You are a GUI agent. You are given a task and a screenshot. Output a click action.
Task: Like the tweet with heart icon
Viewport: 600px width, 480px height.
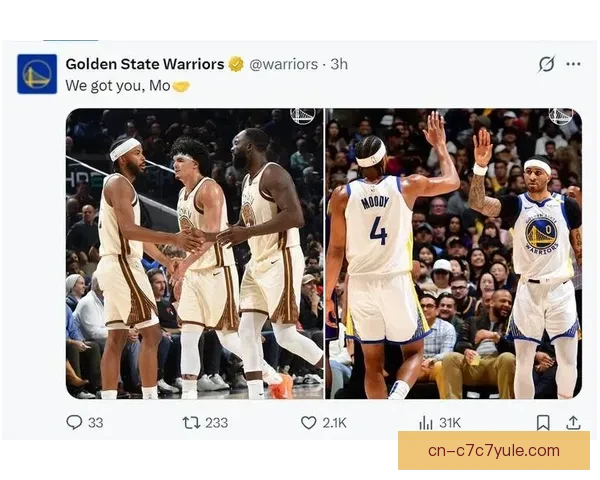[x=308, y=423]
